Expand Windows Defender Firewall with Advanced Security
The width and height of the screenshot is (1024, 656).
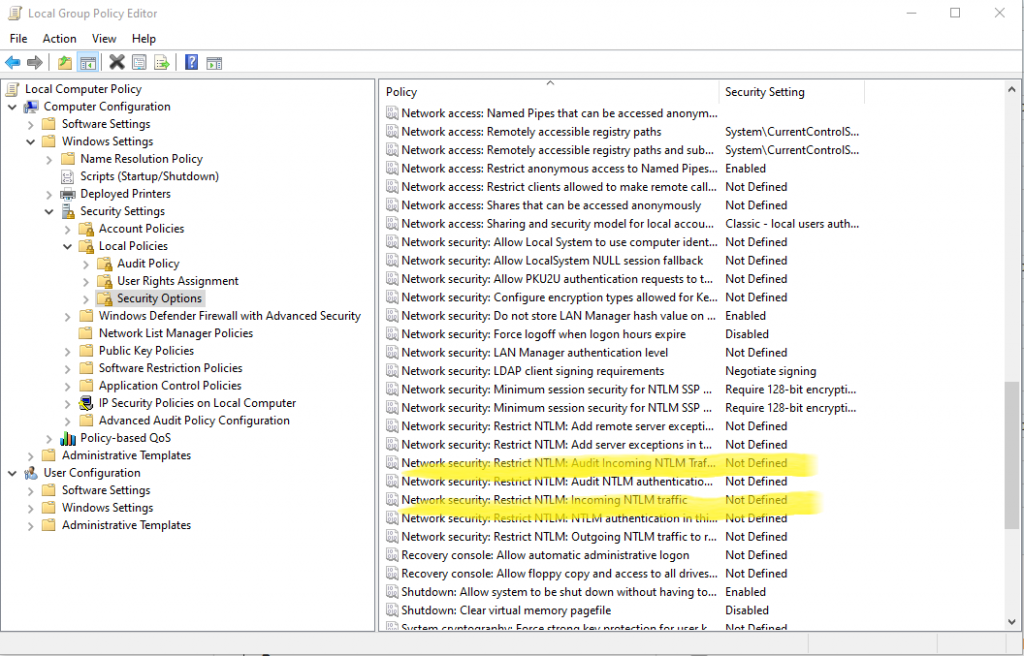pyautogui.click(x=66, y=315)
